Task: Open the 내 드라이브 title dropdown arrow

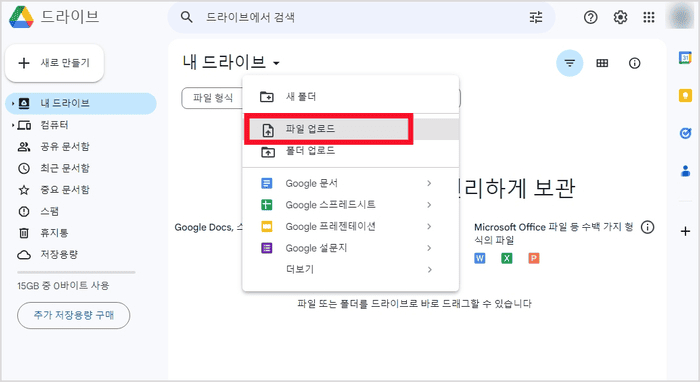Action: point(276,63)
